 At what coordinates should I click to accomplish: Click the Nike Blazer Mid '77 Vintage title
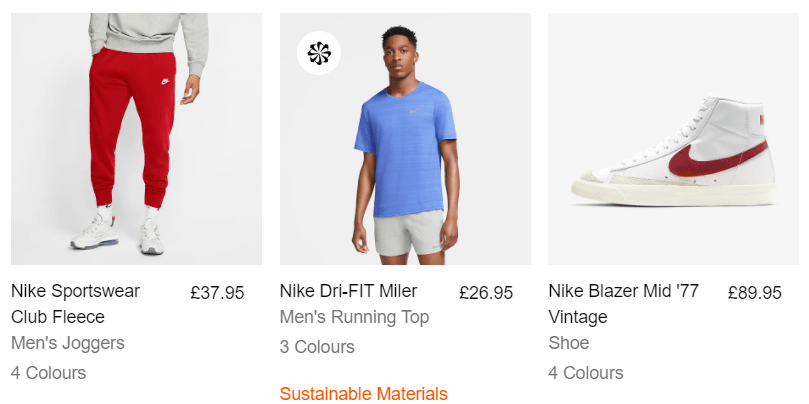623,303
